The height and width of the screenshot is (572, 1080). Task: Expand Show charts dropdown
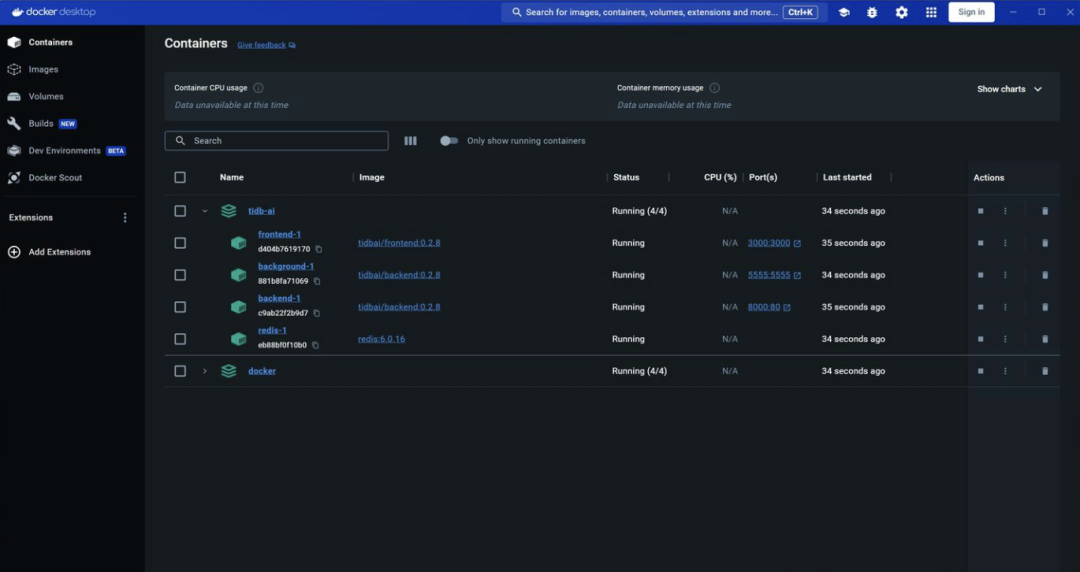1009,89
